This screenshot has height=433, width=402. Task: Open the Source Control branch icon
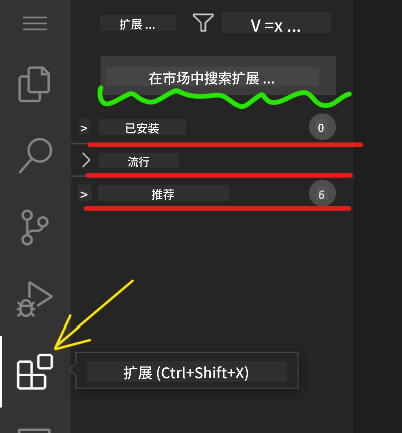click(x=35, y=227)
